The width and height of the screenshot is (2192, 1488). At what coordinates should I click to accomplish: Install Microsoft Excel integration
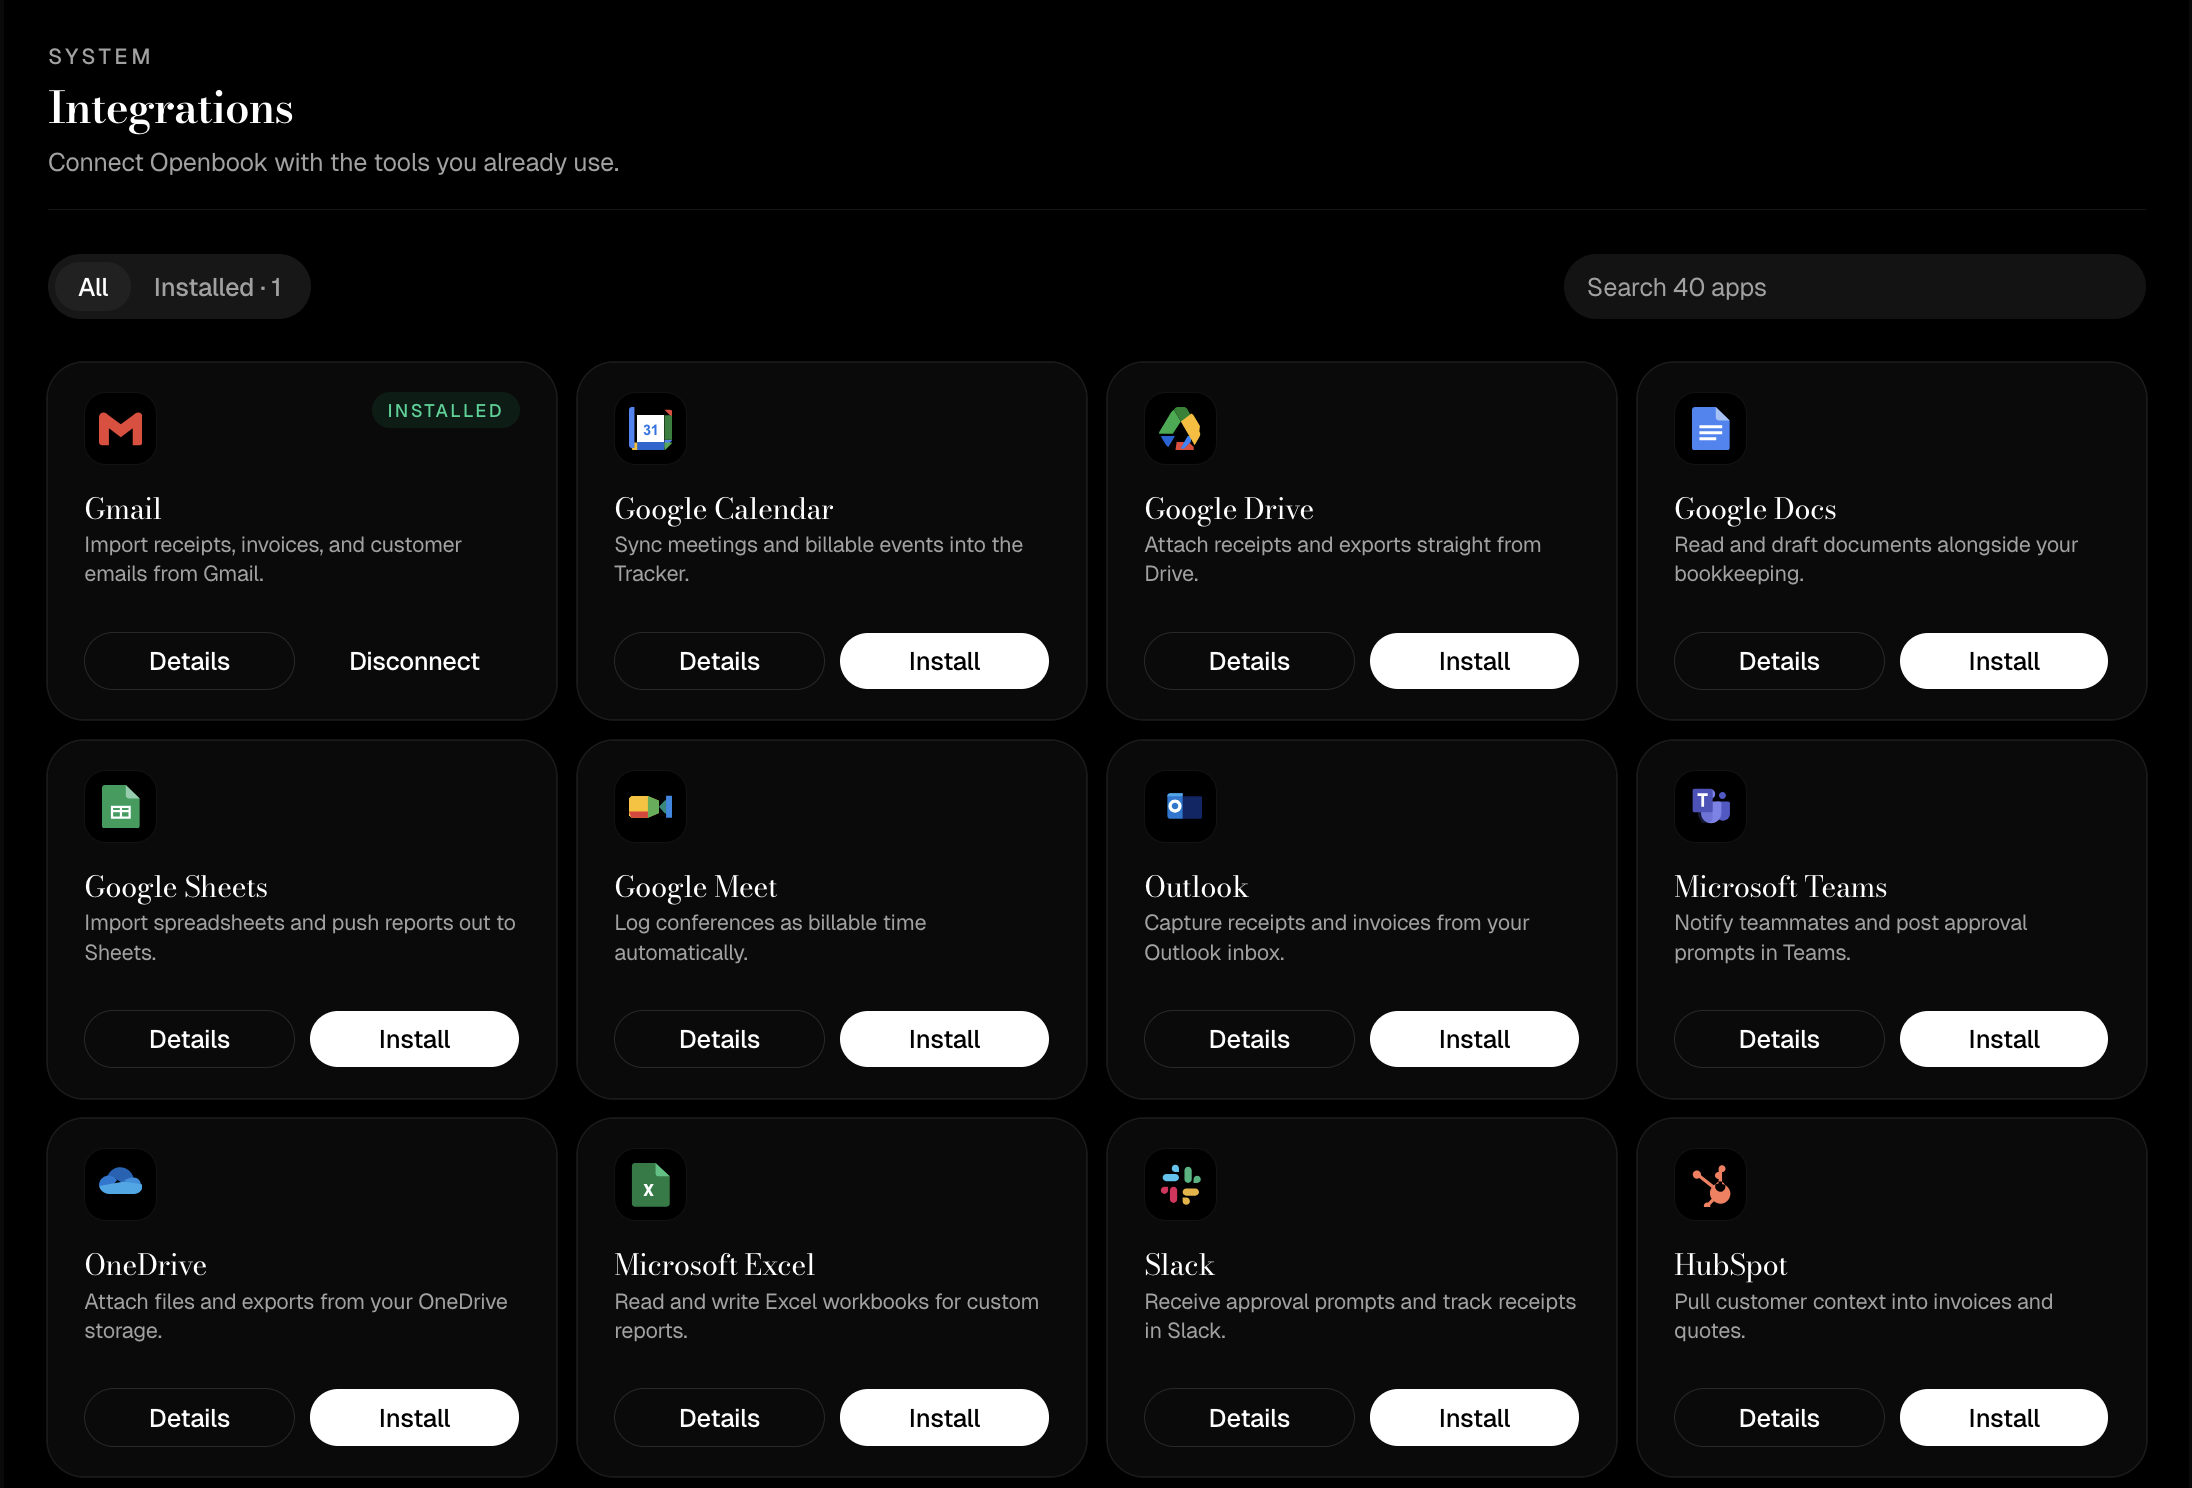944,1418
